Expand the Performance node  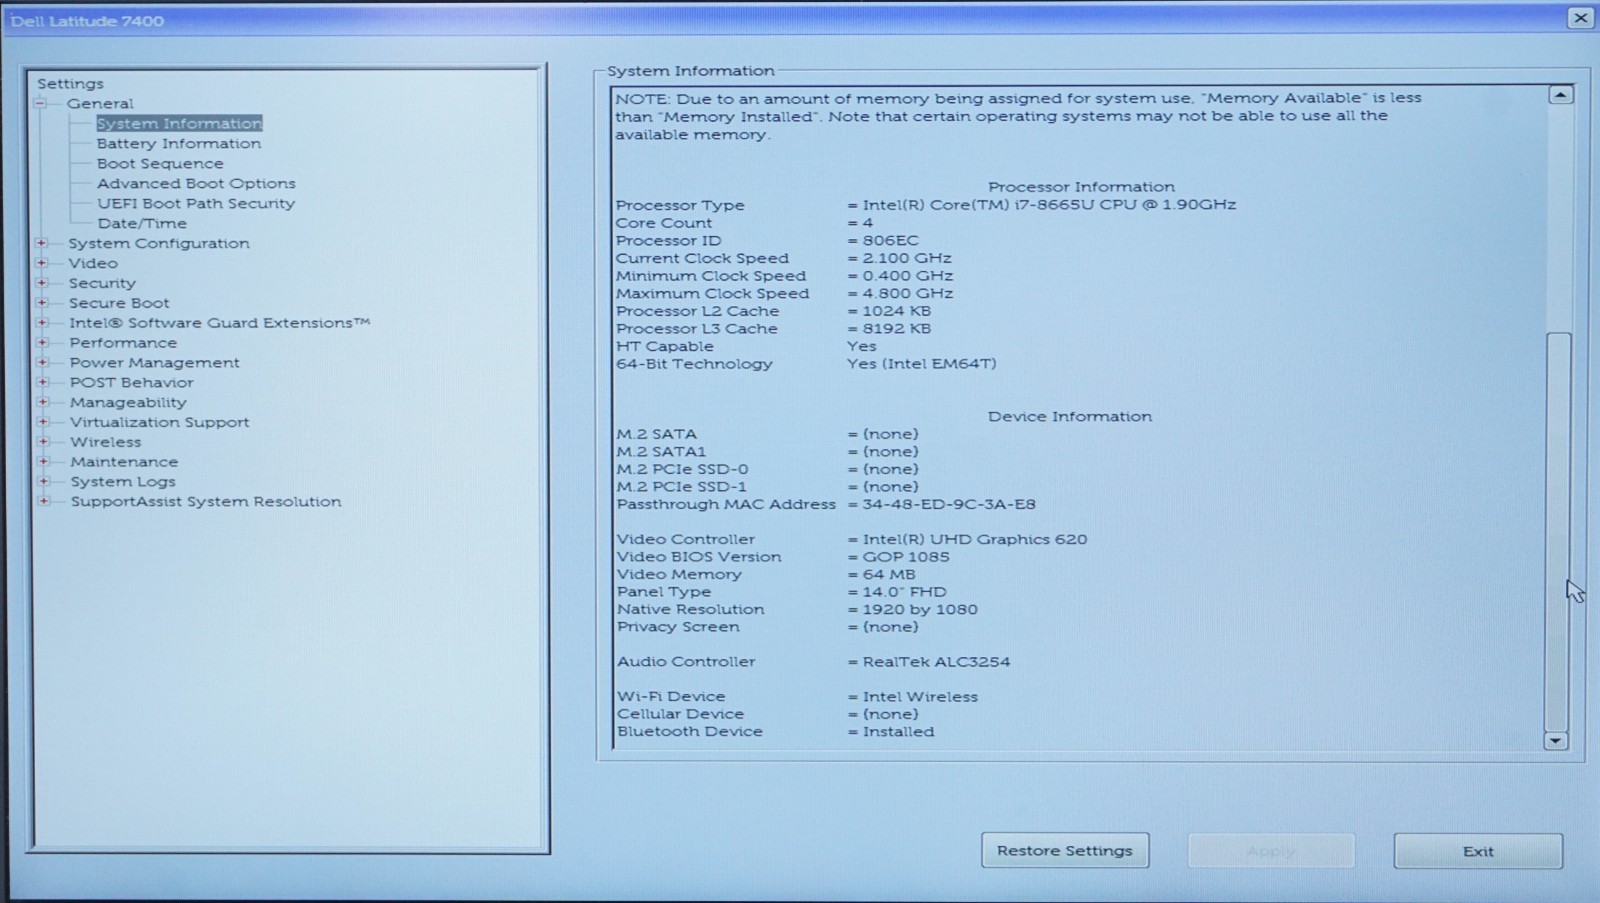42,342
